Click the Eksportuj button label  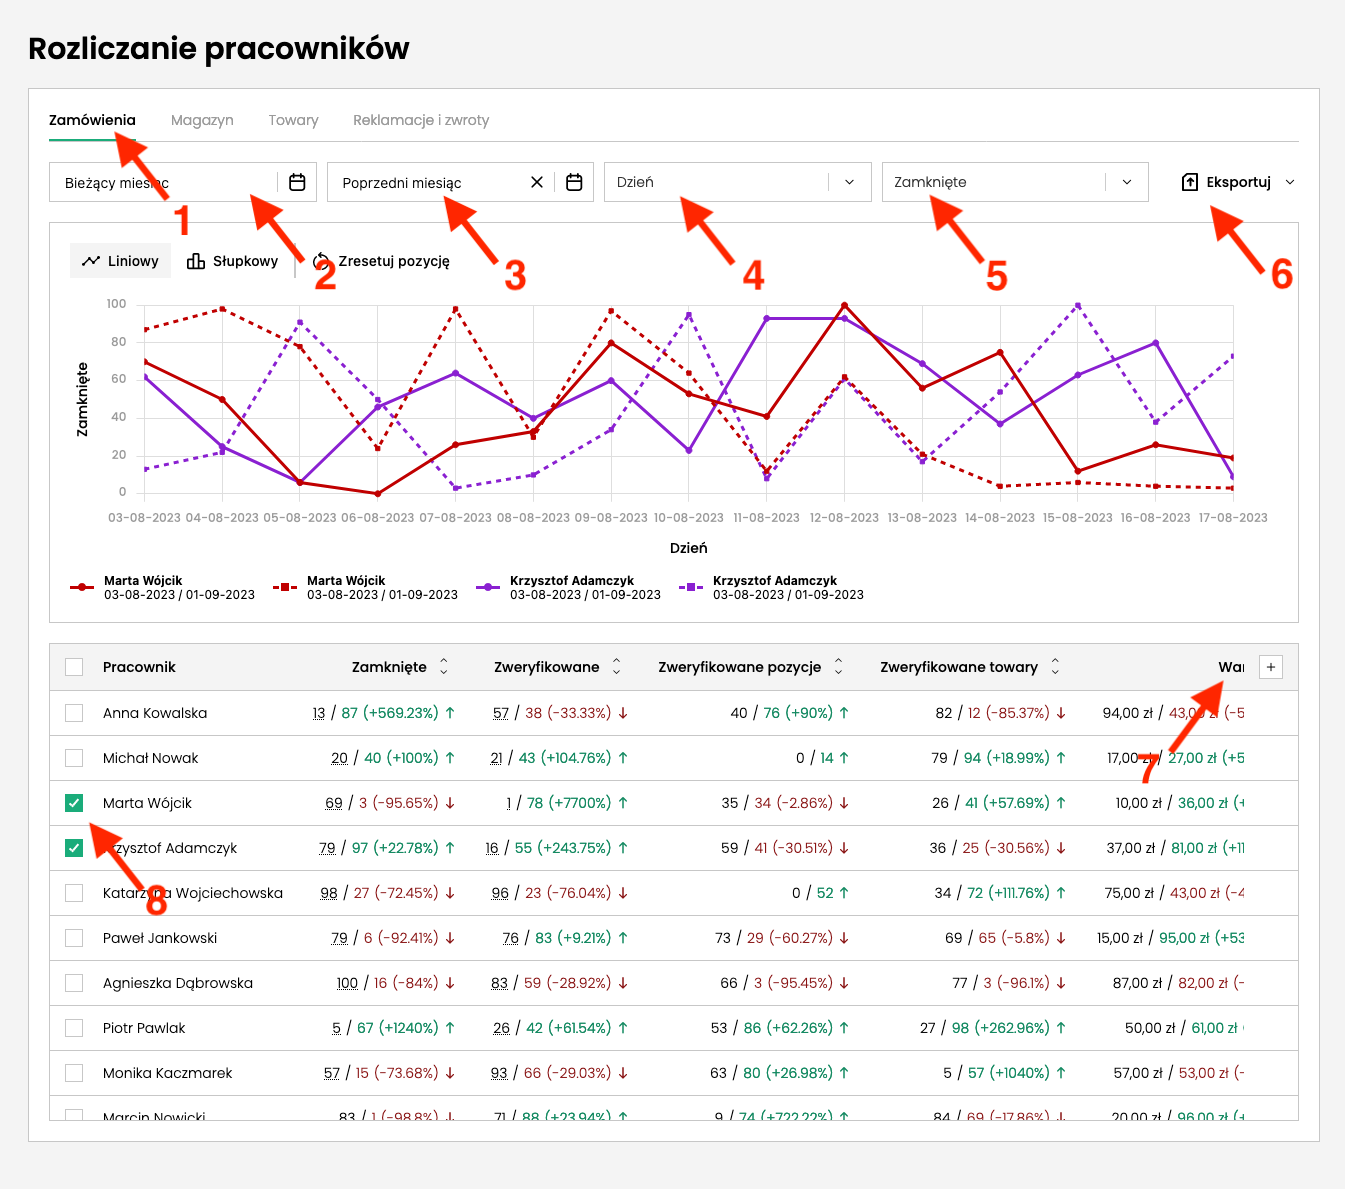(1238, 182)
